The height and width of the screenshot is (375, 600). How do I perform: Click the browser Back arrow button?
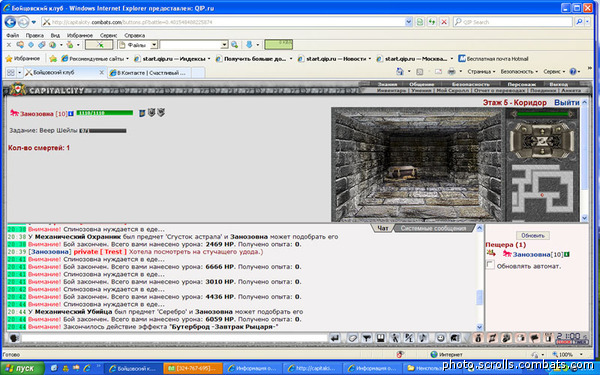(10, 22)
